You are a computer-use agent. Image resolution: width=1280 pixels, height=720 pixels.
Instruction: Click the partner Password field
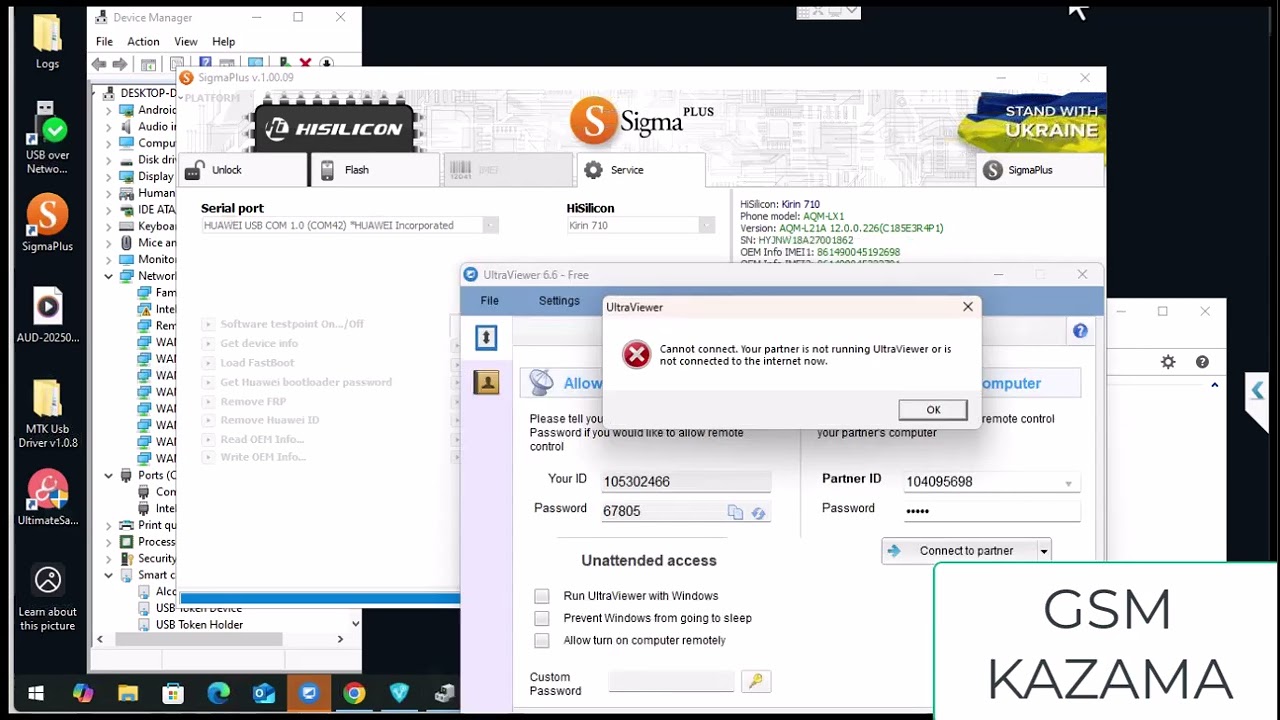point(991,511)
